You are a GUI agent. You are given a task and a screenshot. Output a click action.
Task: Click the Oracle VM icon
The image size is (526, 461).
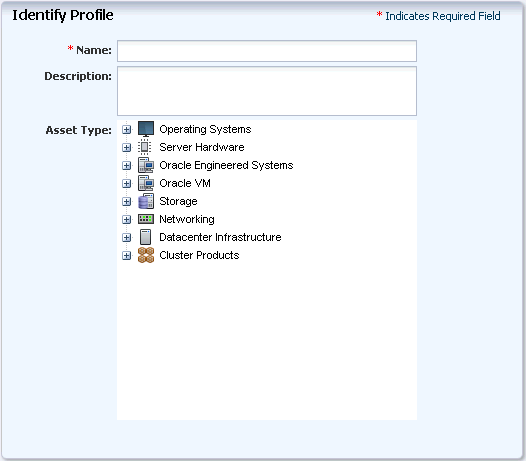coord(146,183)
